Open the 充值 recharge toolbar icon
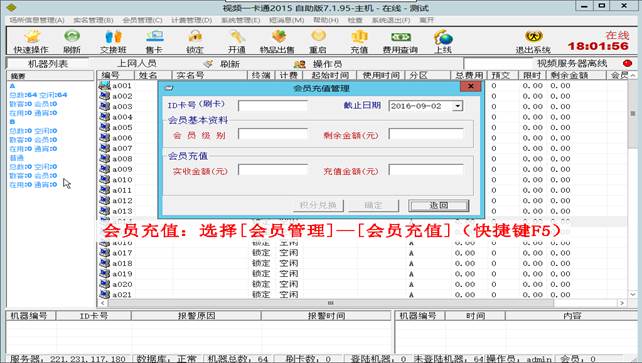642x363 pixels. tap(359, 41)
